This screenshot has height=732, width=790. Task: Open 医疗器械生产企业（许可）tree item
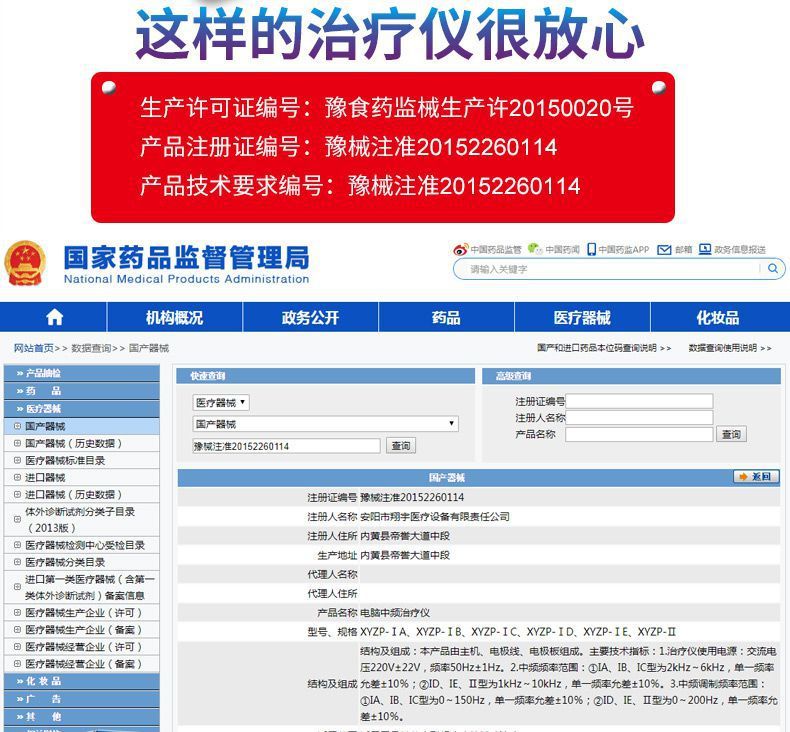point(84,613)
